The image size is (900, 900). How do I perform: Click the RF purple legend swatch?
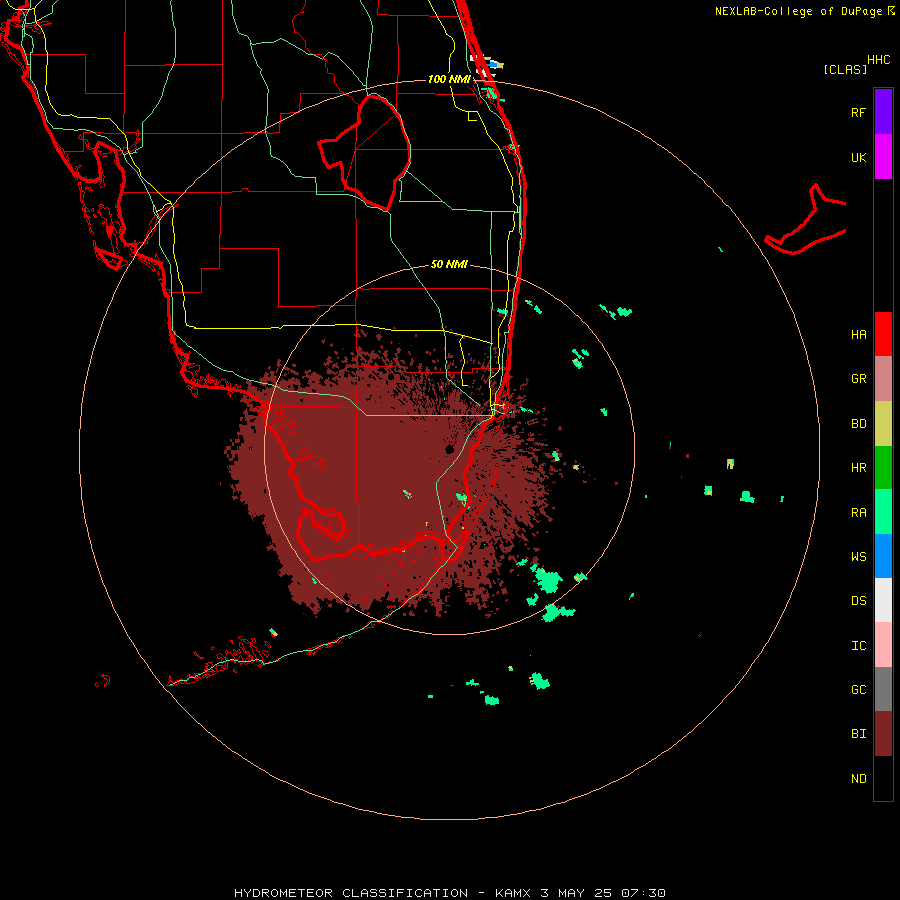[x=883, y=112]
